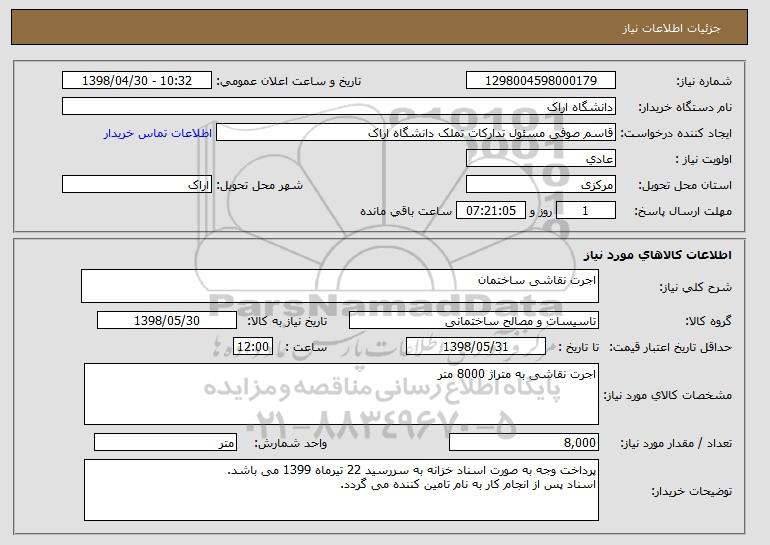Click the label شهر محل تحویل
The image size is (770, 545).
point(260,186)
